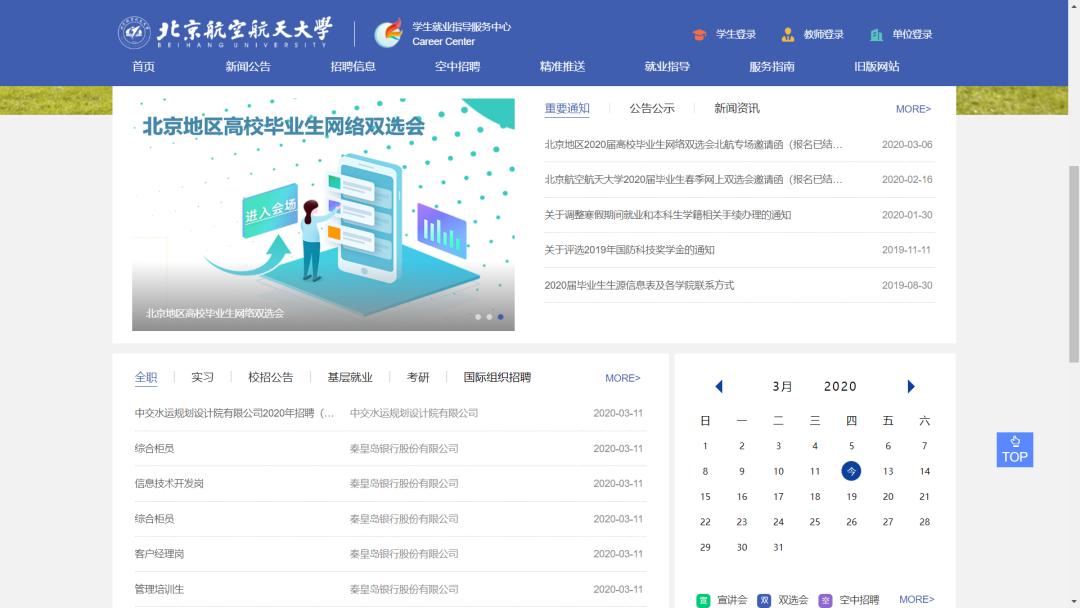Go to next month with right calendar arrow

(x=910, y=386)
